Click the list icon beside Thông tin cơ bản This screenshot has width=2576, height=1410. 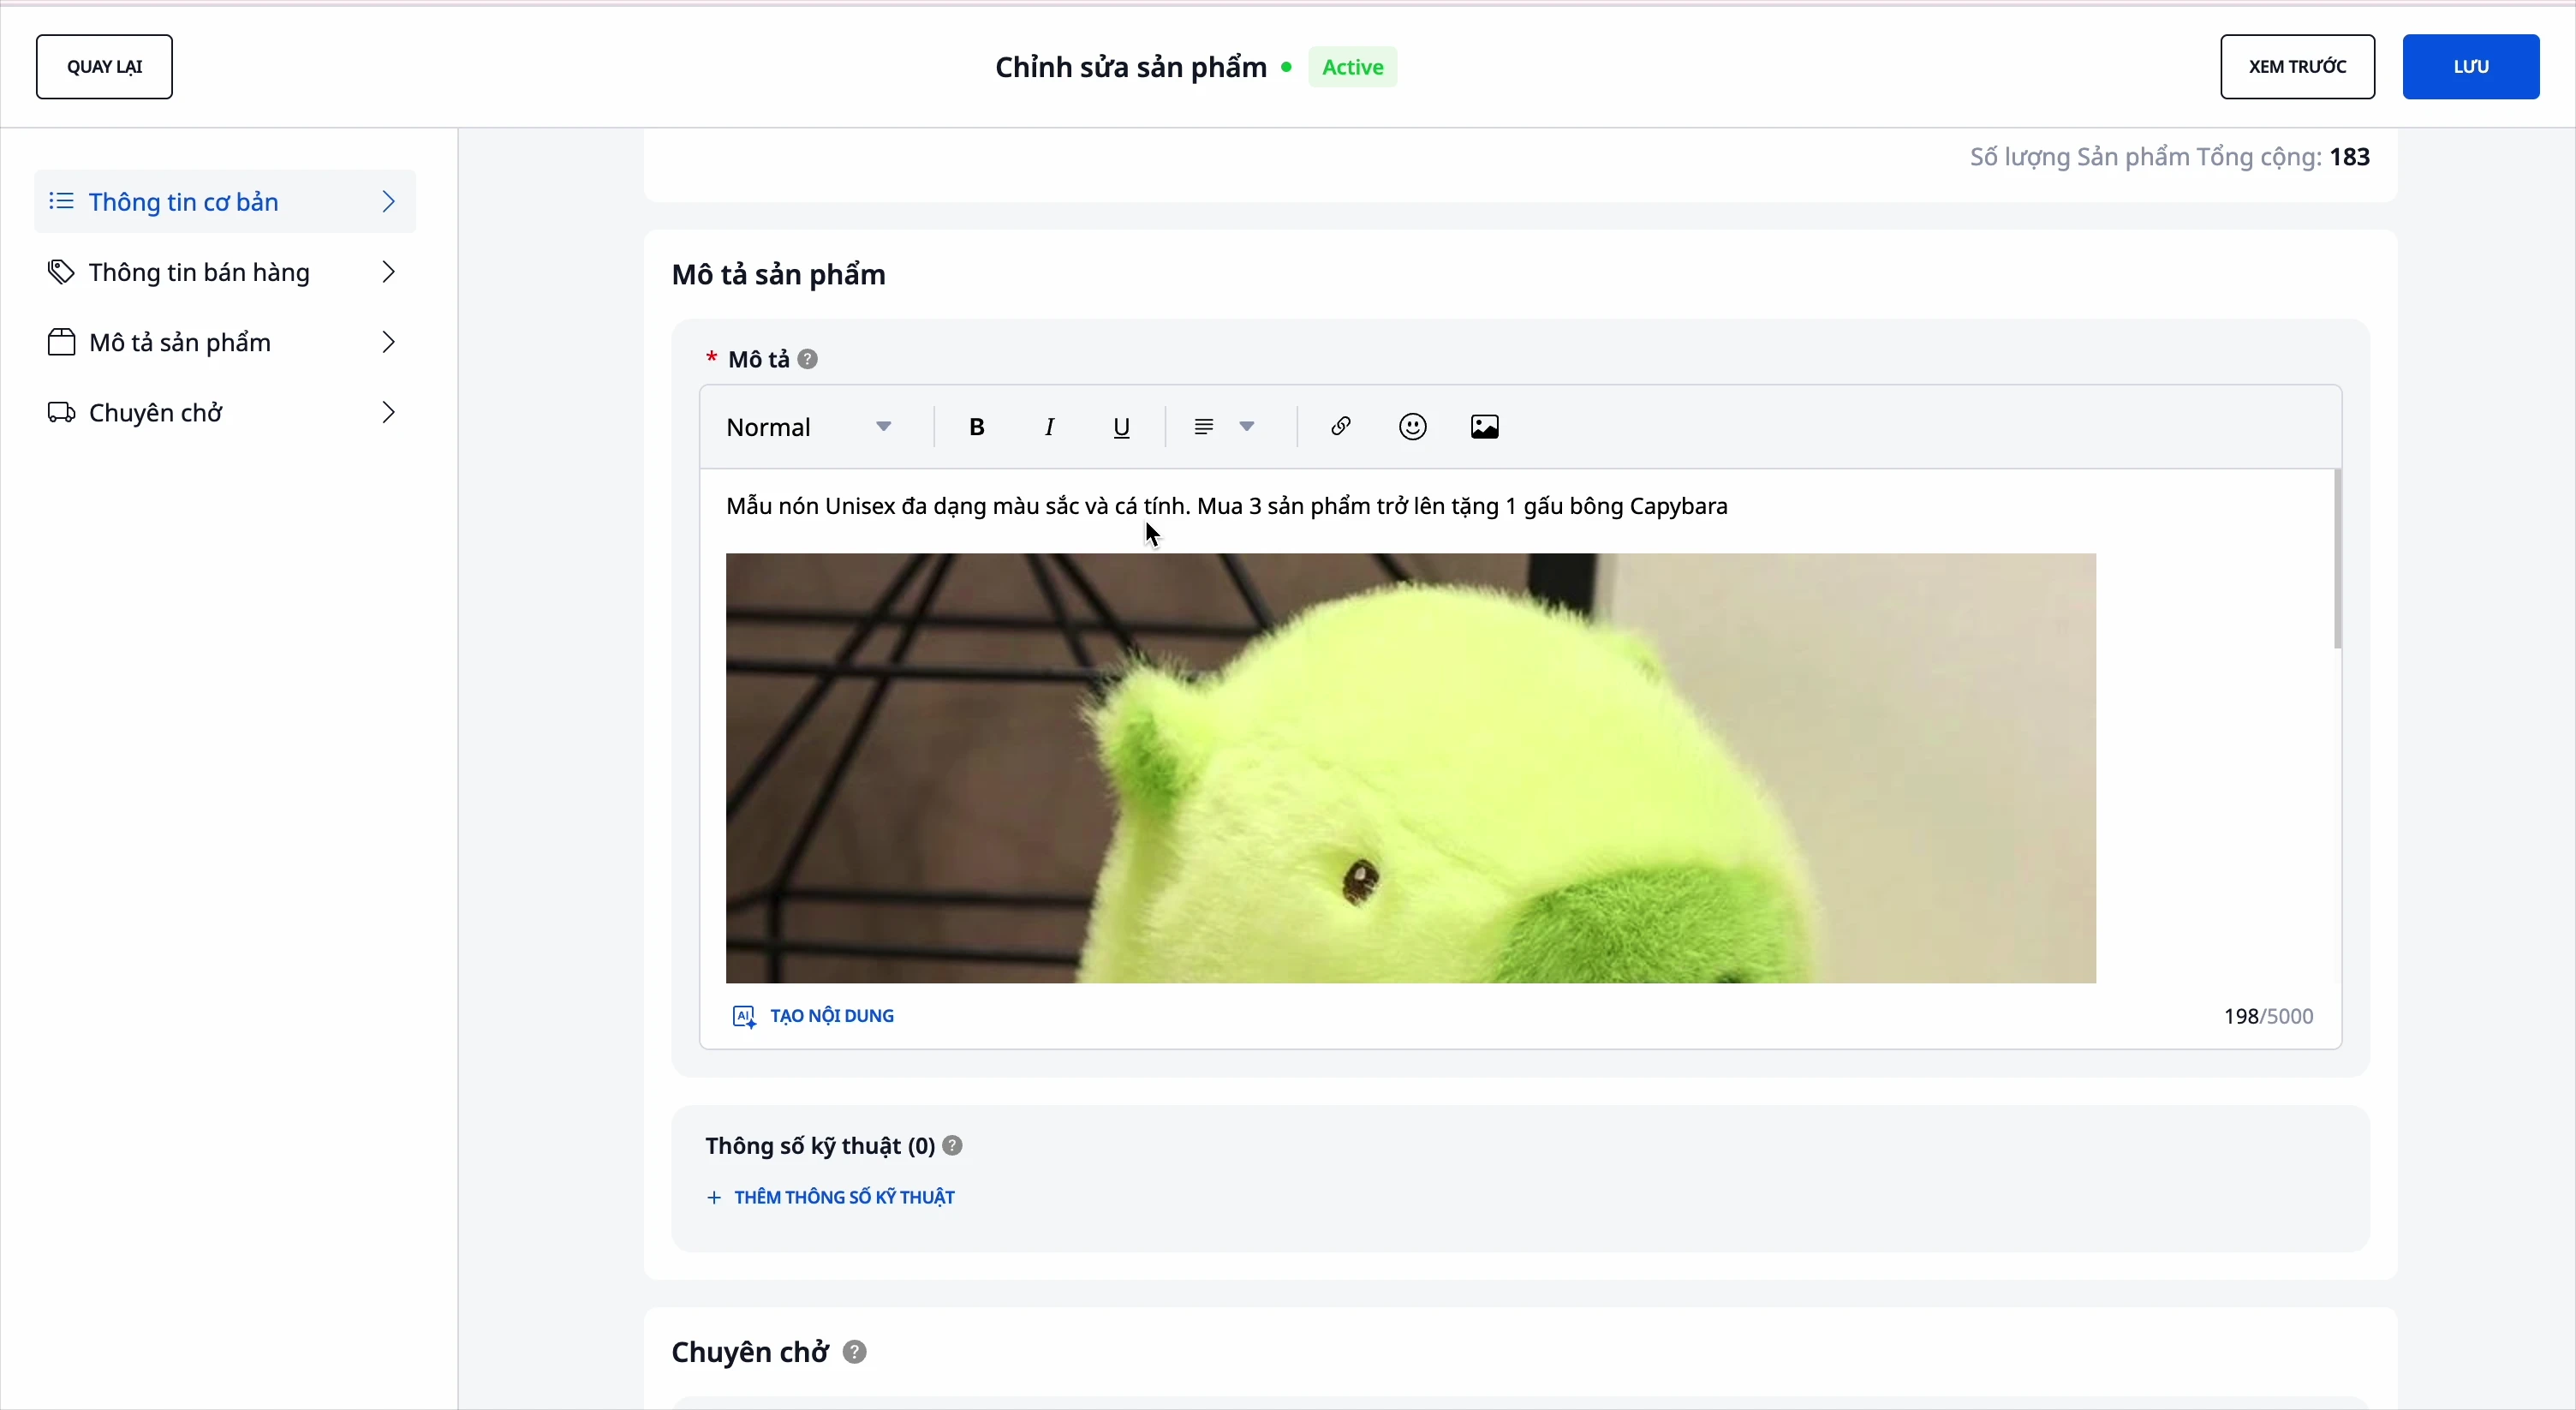[60, 201]
